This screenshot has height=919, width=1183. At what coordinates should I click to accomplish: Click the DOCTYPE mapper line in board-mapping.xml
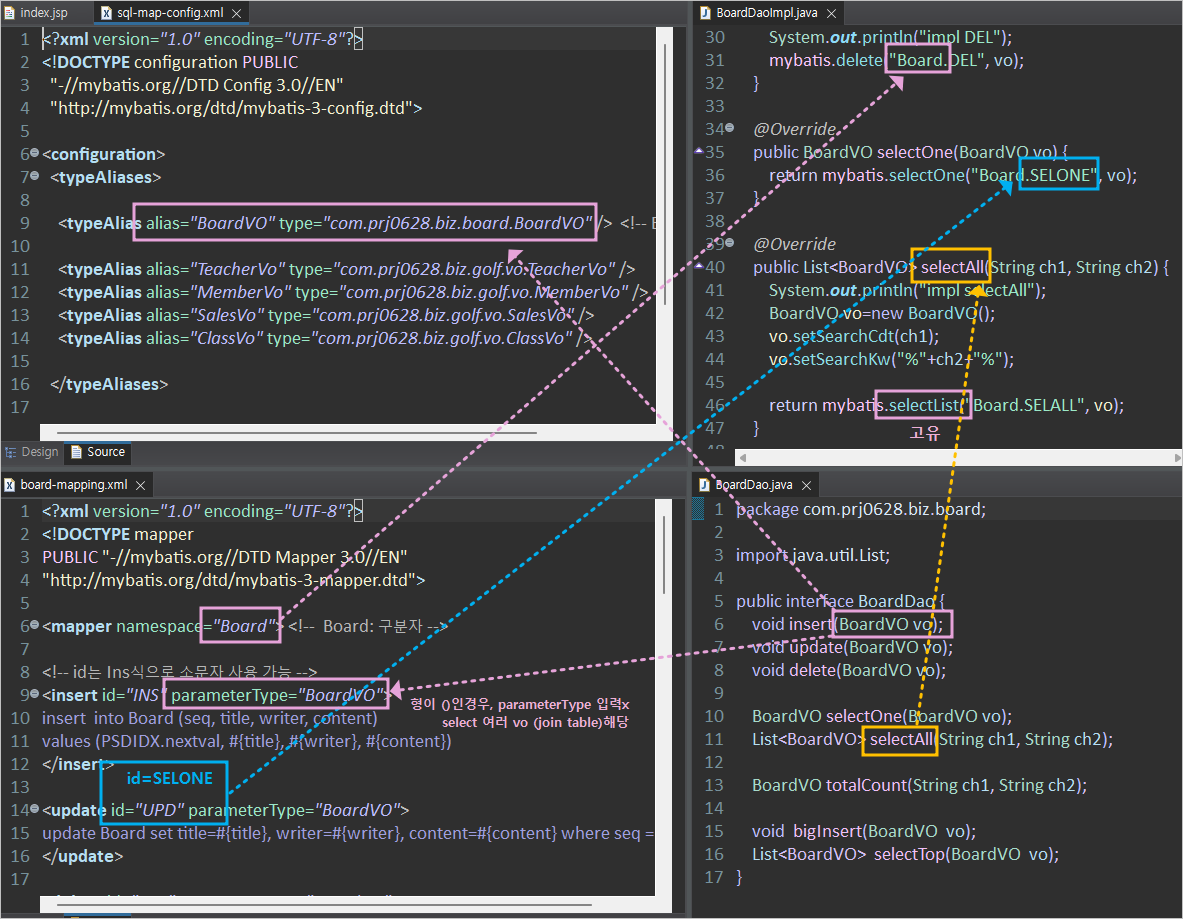point(118,534)
